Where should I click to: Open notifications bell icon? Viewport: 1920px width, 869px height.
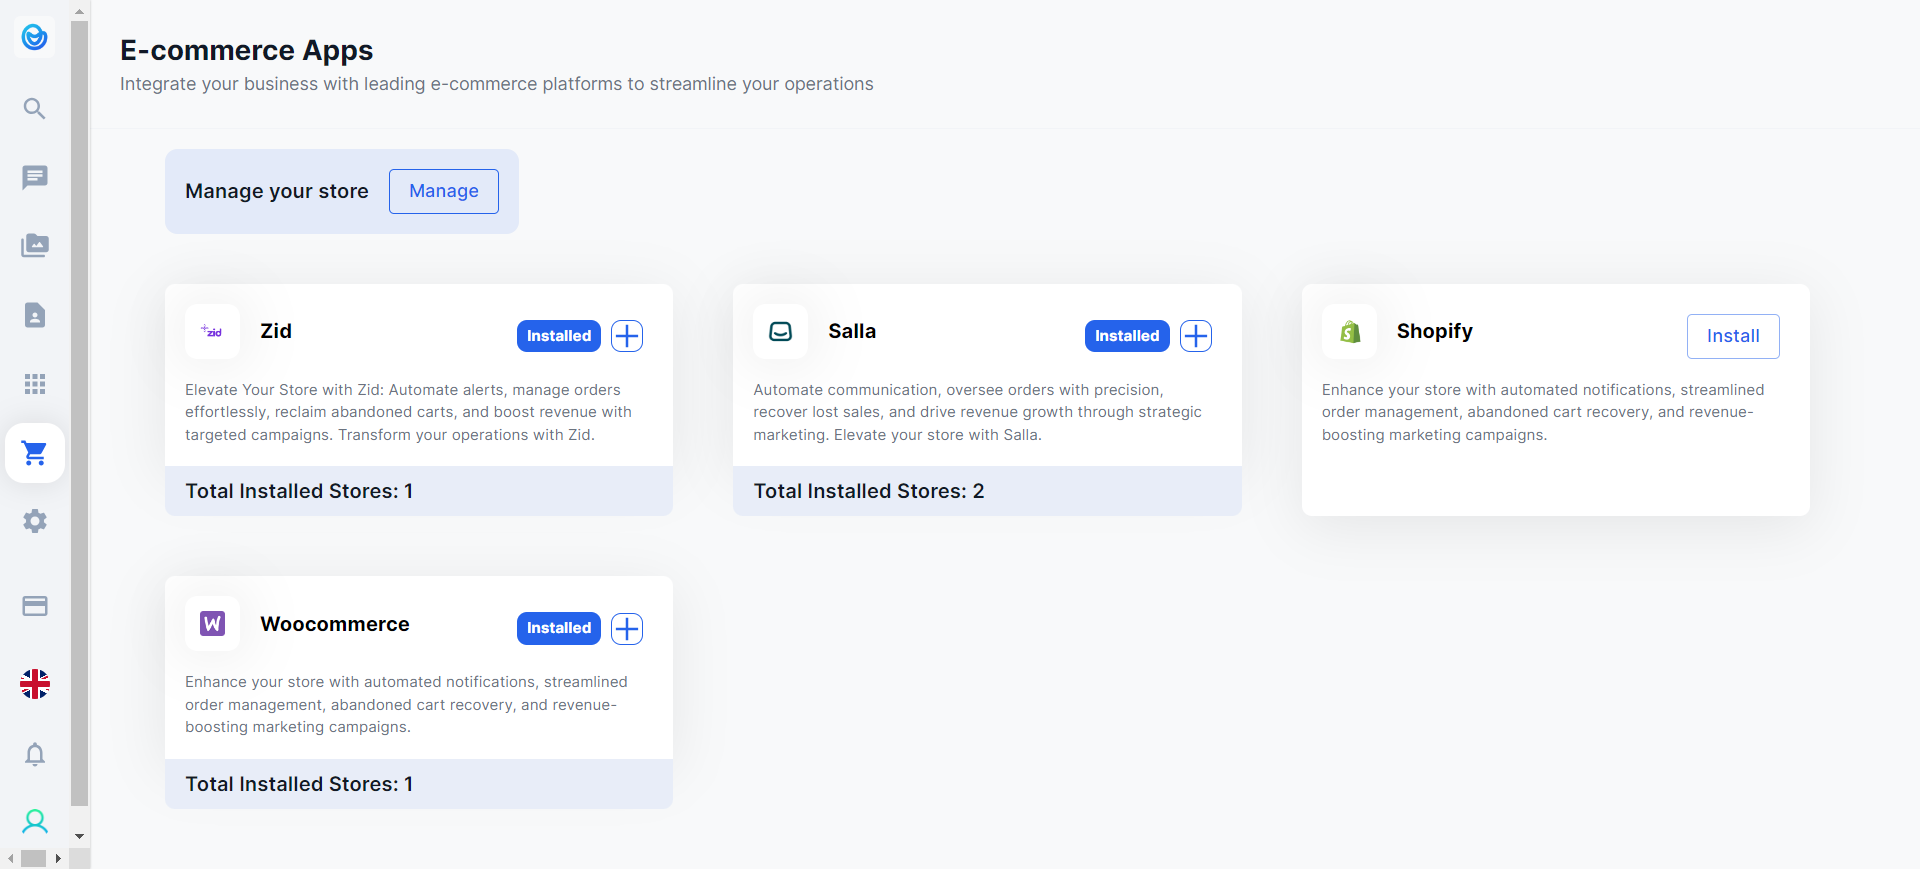pos(35,754)
